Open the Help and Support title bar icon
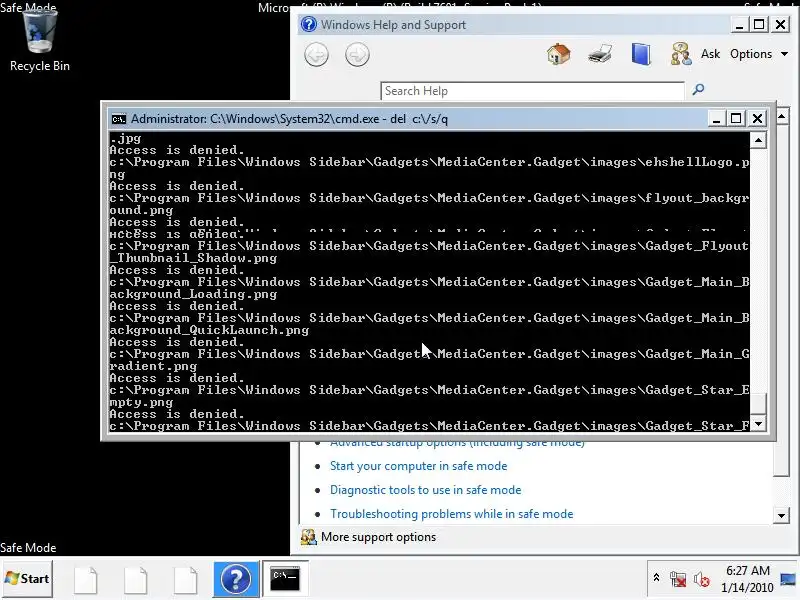Image resolution: width=800 pixels, height=600 pixels. 309,24
